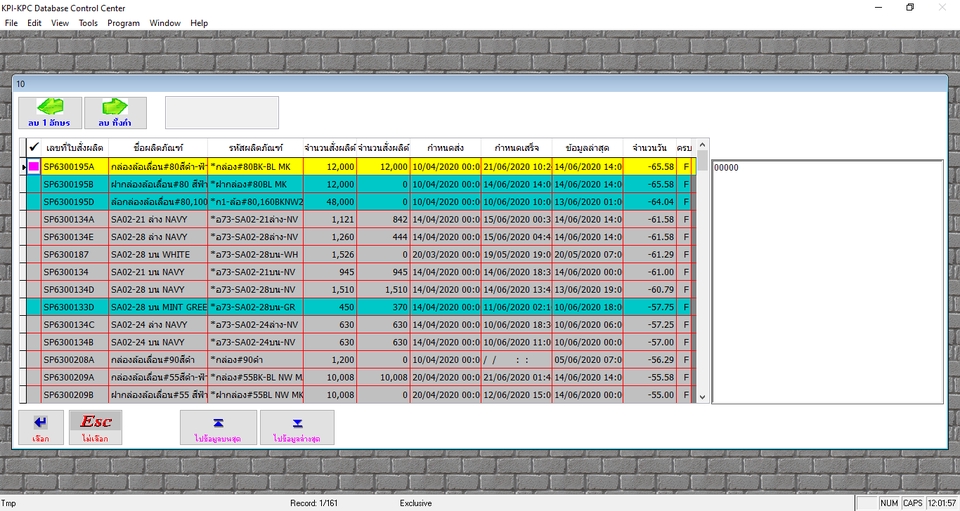Select order cell SP6300195A
Screen dimensions: 960x511
click(75, 166)
